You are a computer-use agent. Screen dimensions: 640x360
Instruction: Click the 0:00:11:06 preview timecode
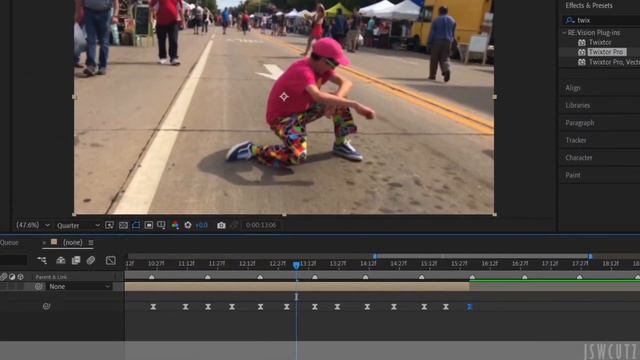[261, 225]
